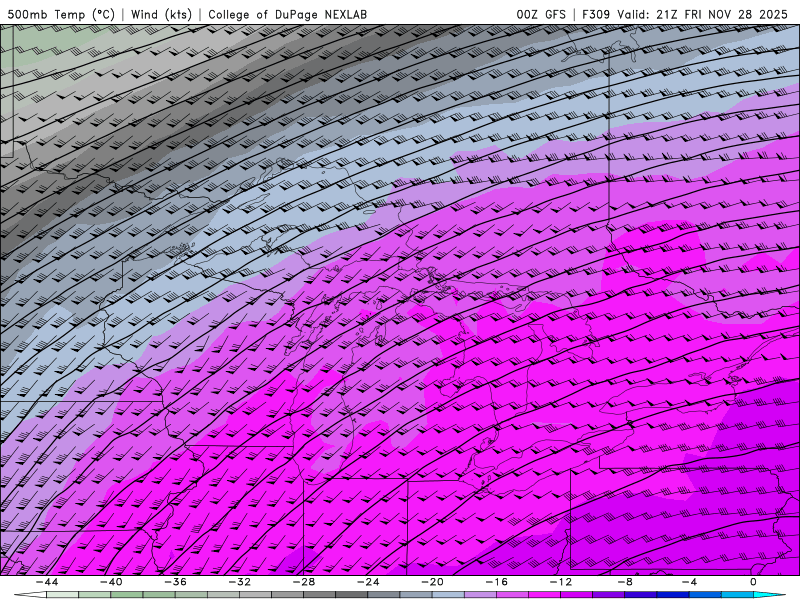Click the -28 color scale label
800x600 pixels.
coord(304,582)
